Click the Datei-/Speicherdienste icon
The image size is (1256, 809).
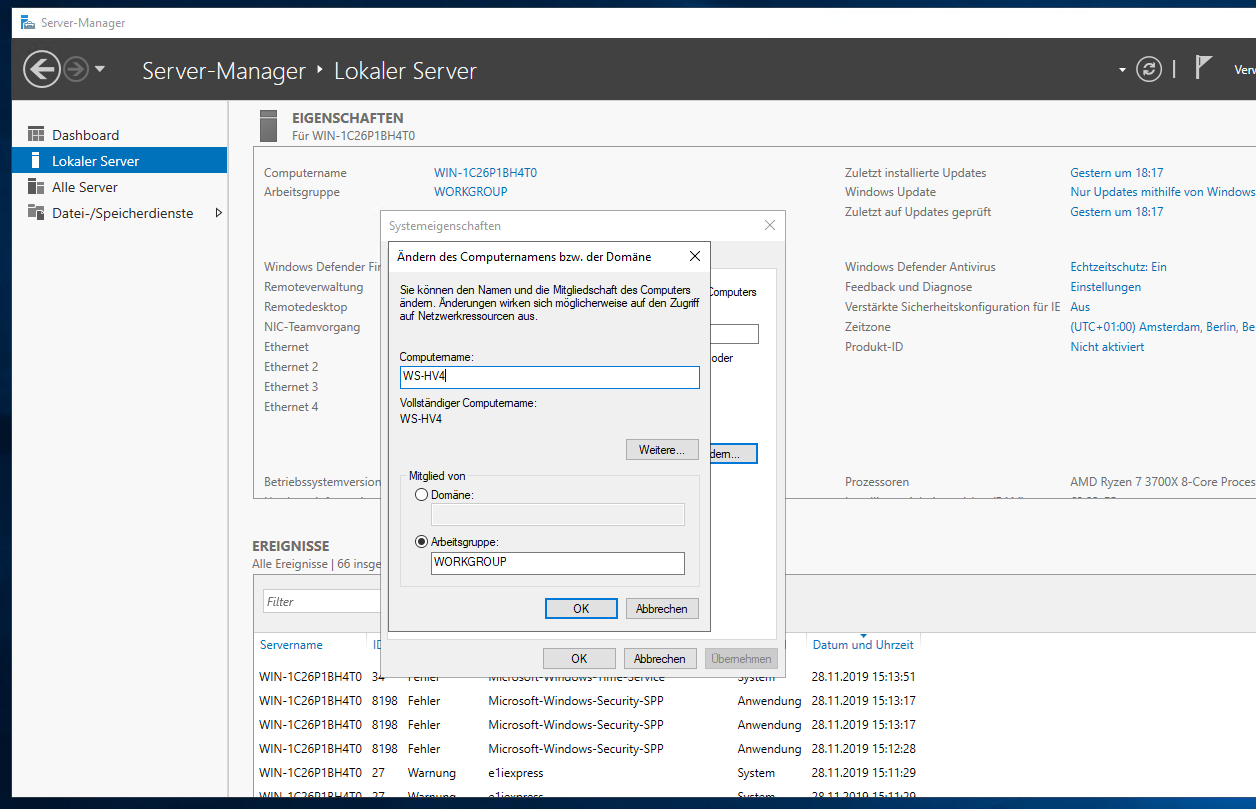36,212
